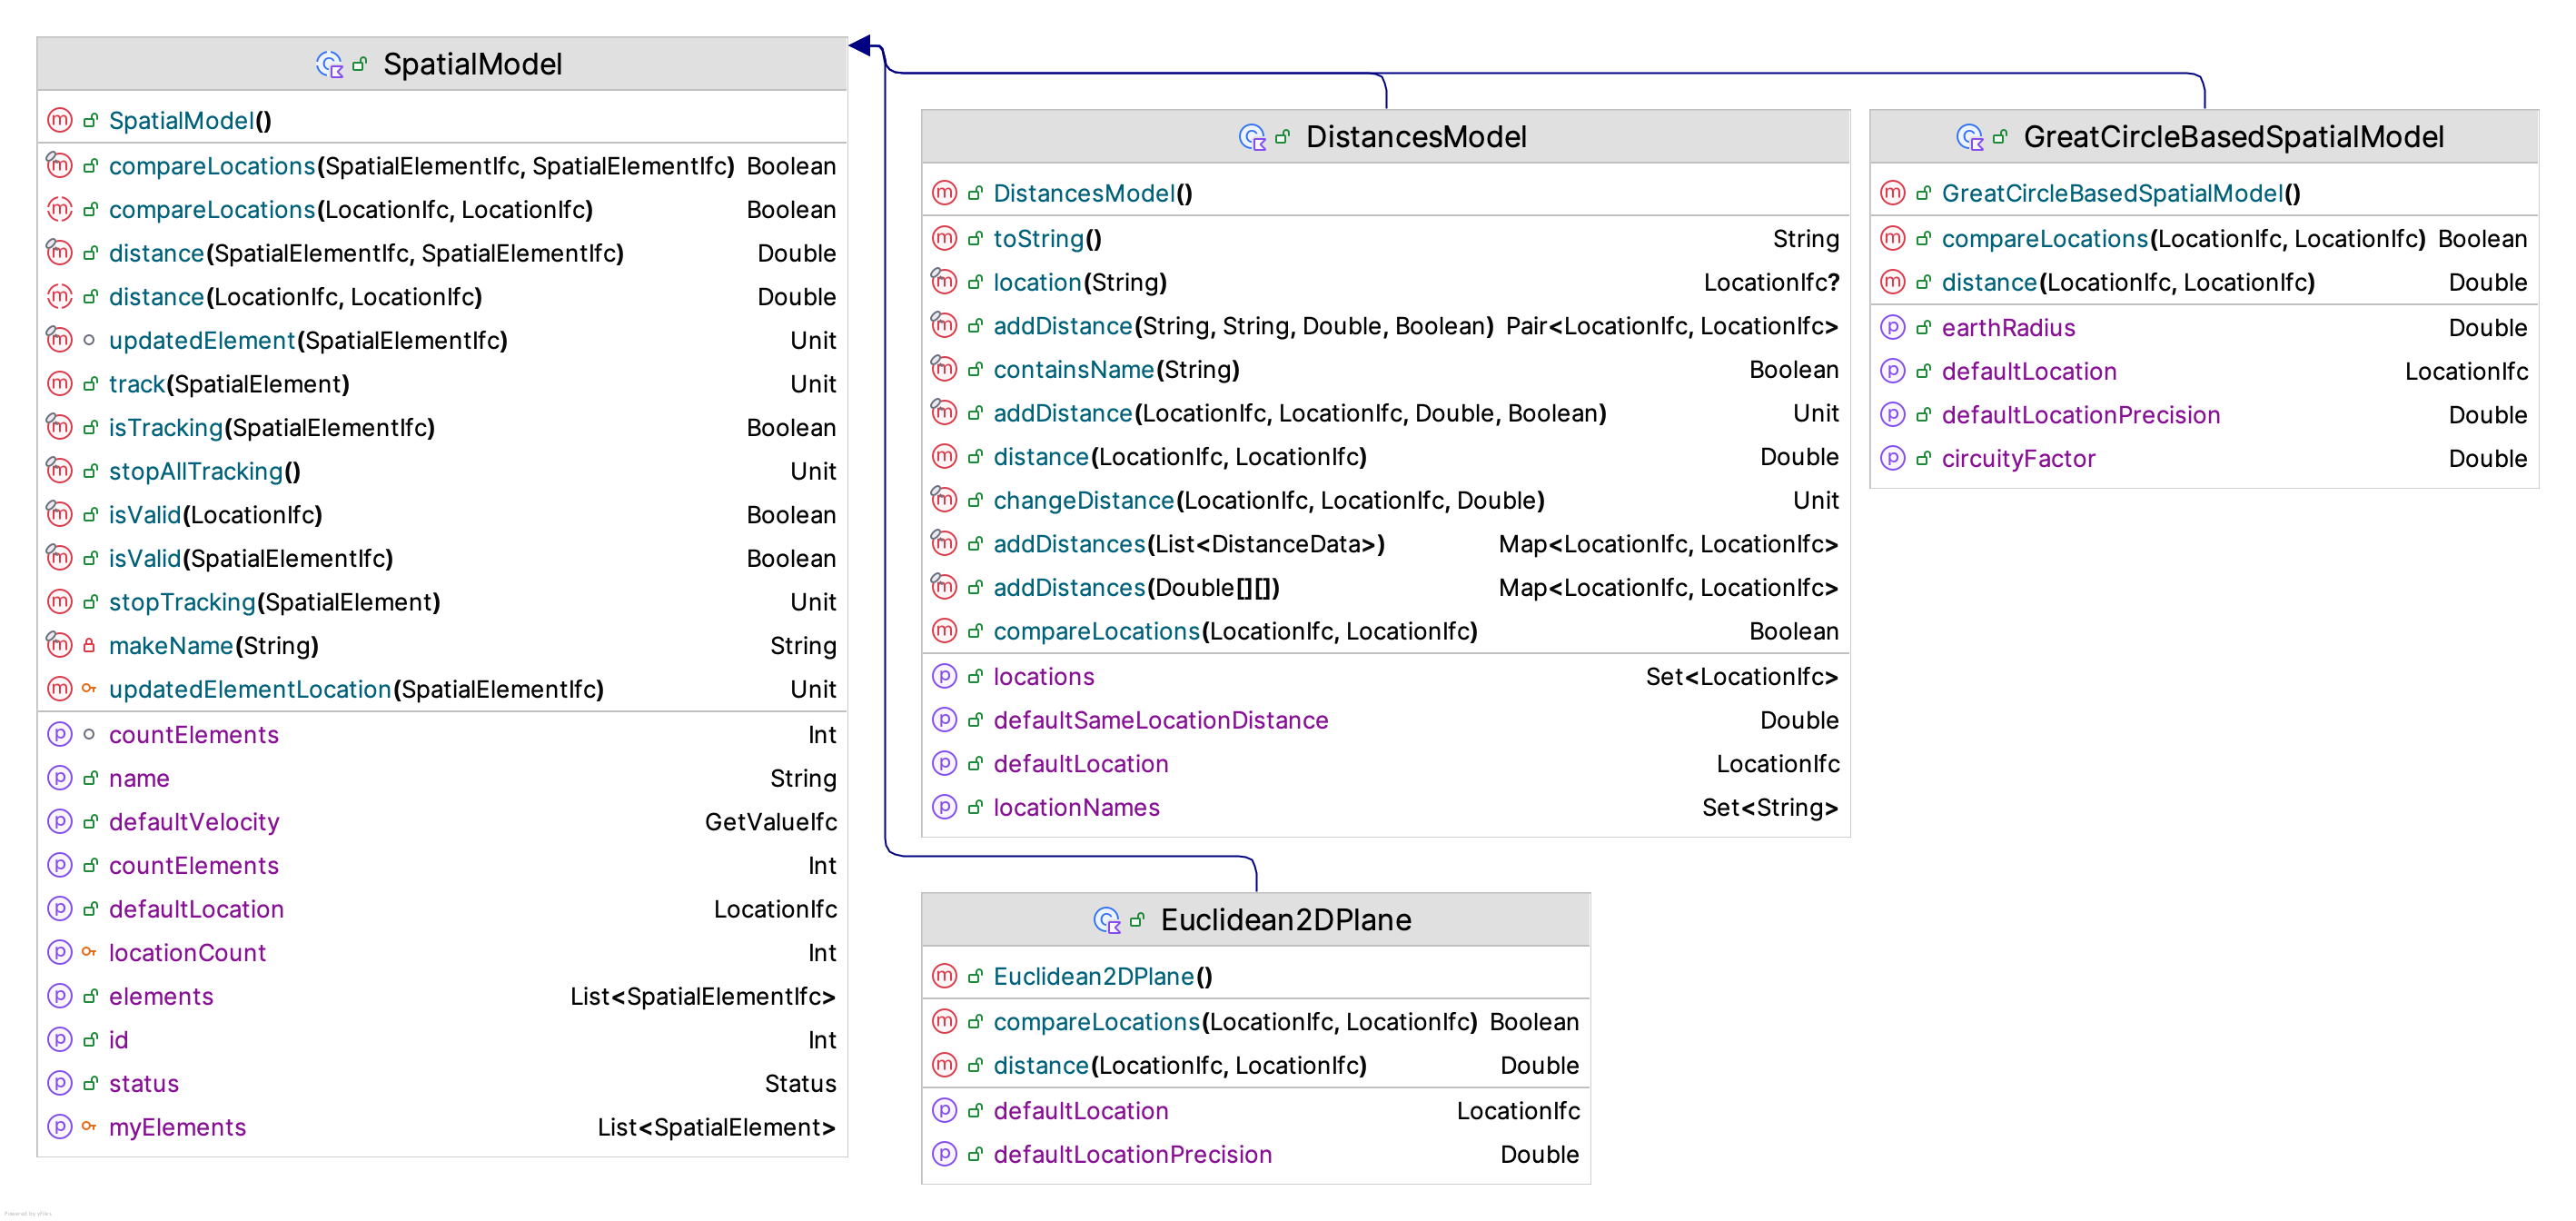Click distance method in GreatCircleBasedSpatialModel
Screen dimensions: 2576x1221
click(x=2204, y=283)
